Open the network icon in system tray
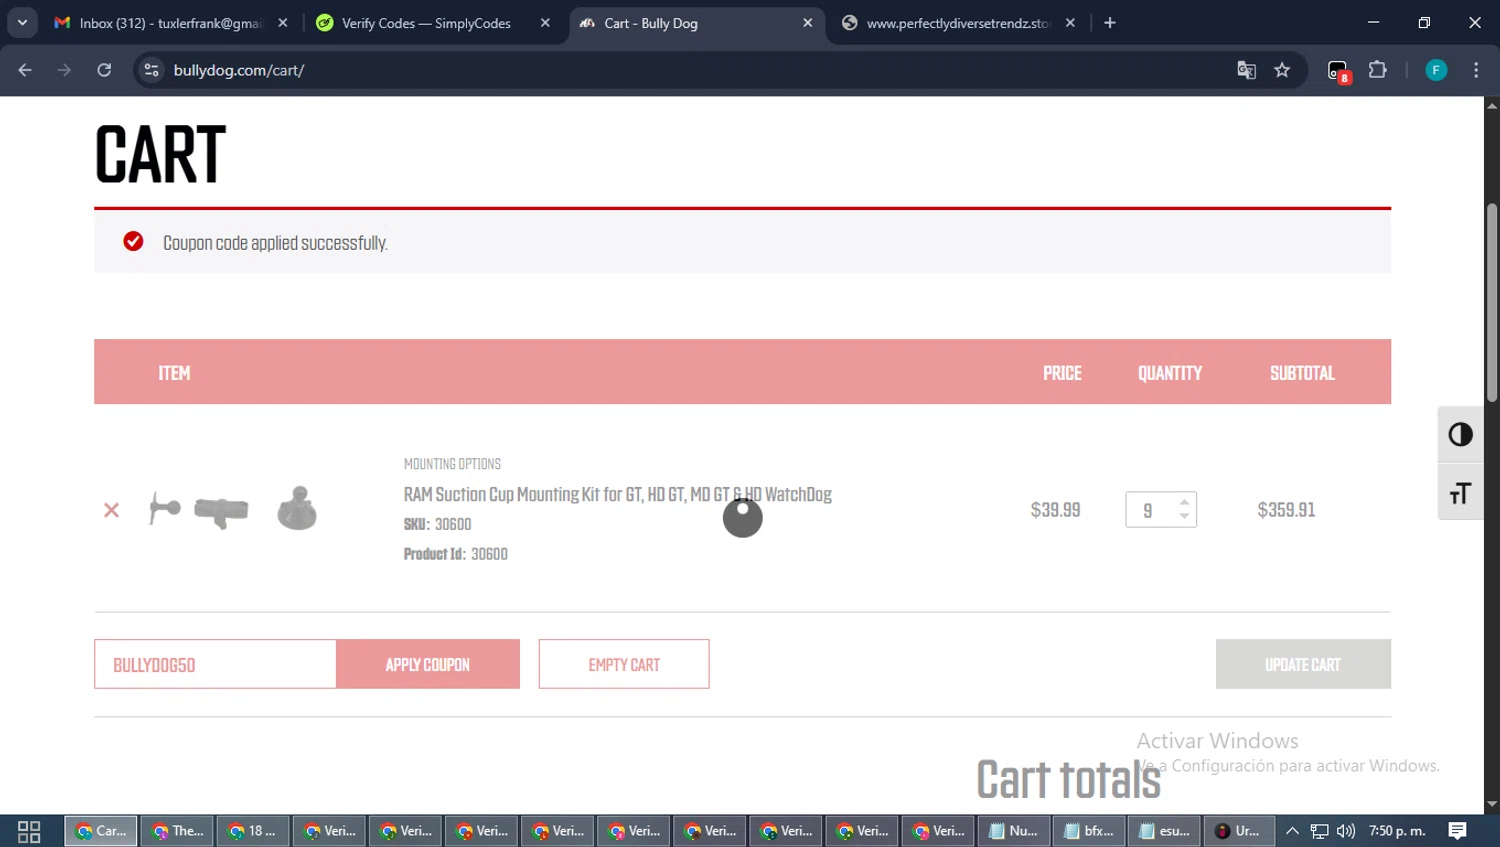This screenshot has height=847, width=1500. [1320, 831]
